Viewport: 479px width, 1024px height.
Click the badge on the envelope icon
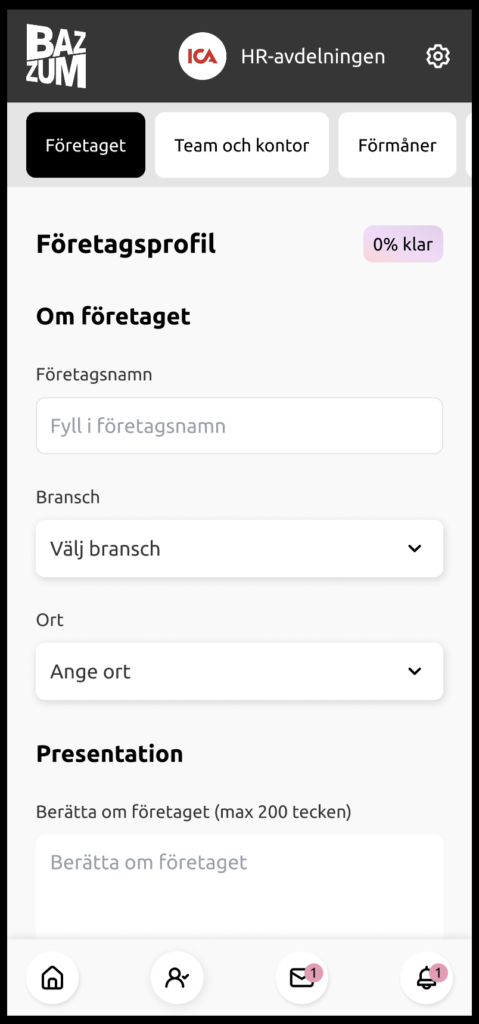pos(314,973)
